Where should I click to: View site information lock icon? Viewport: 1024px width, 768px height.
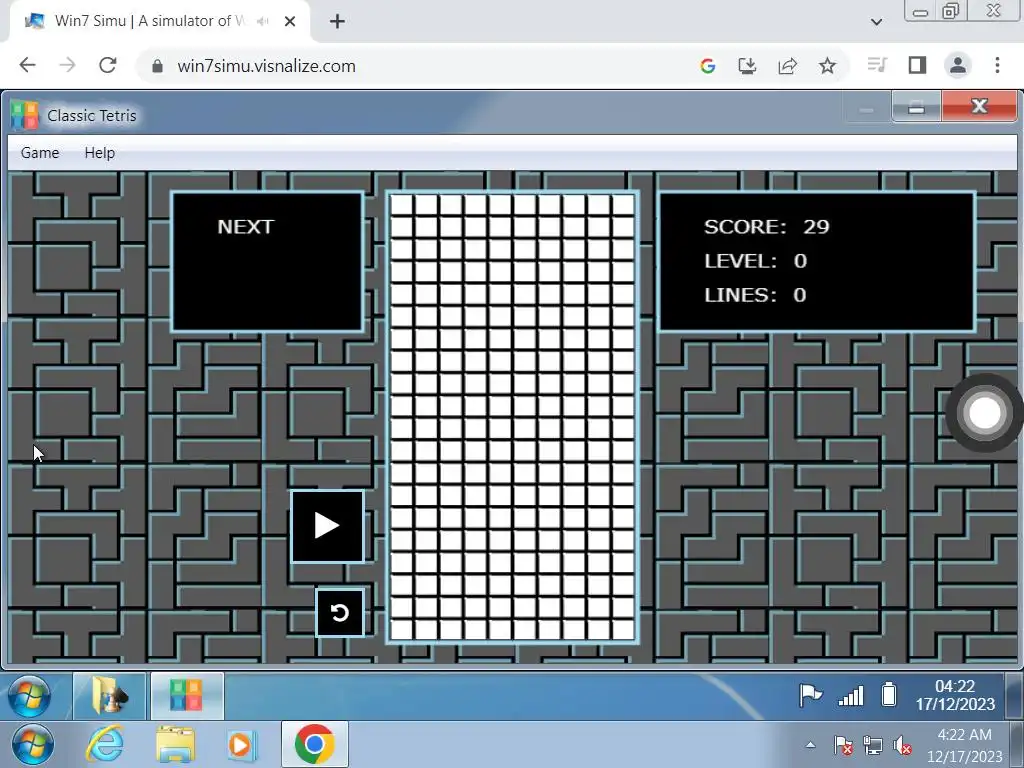(x=157, y=66)
